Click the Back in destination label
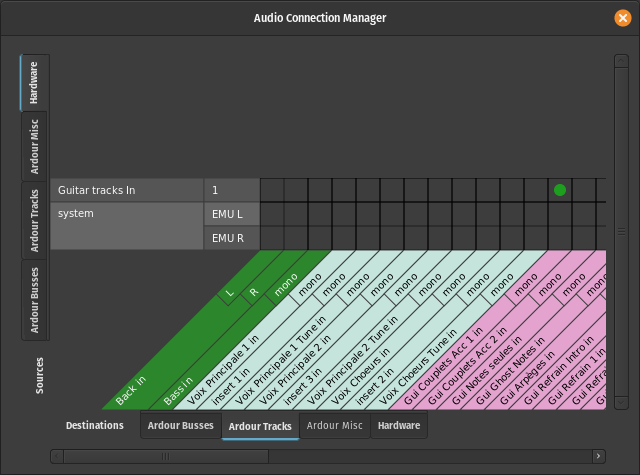 coord(131,391)
